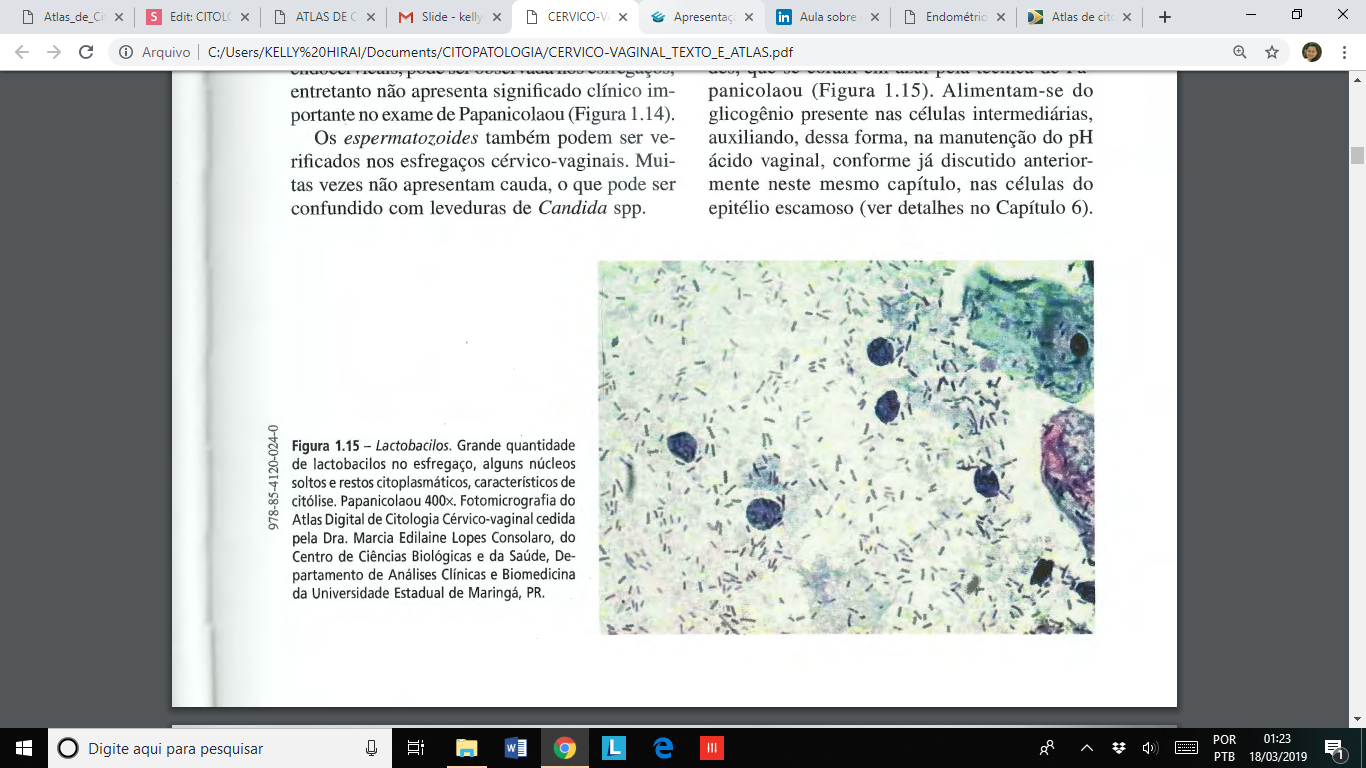Close the Slide - kelly tab
This screenshot has width=1366, height=768.
tap(496, 17)
